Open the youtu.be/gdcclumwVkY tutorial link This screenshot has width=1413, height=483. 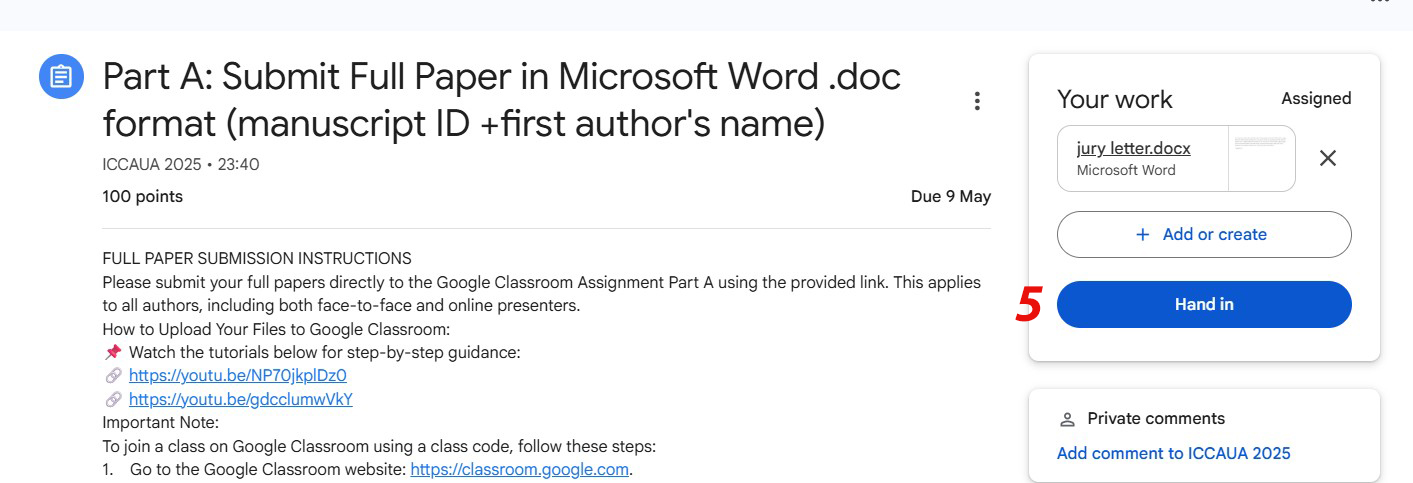240,400
